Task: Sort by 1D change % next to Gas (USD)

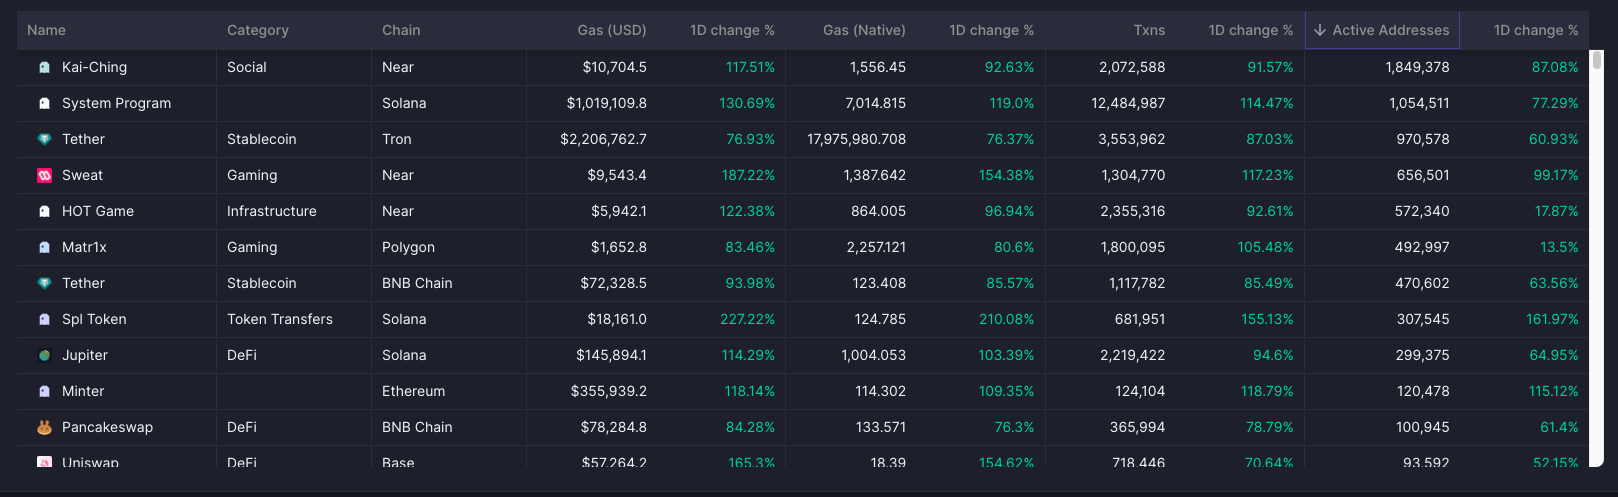Action: (732, 30)
